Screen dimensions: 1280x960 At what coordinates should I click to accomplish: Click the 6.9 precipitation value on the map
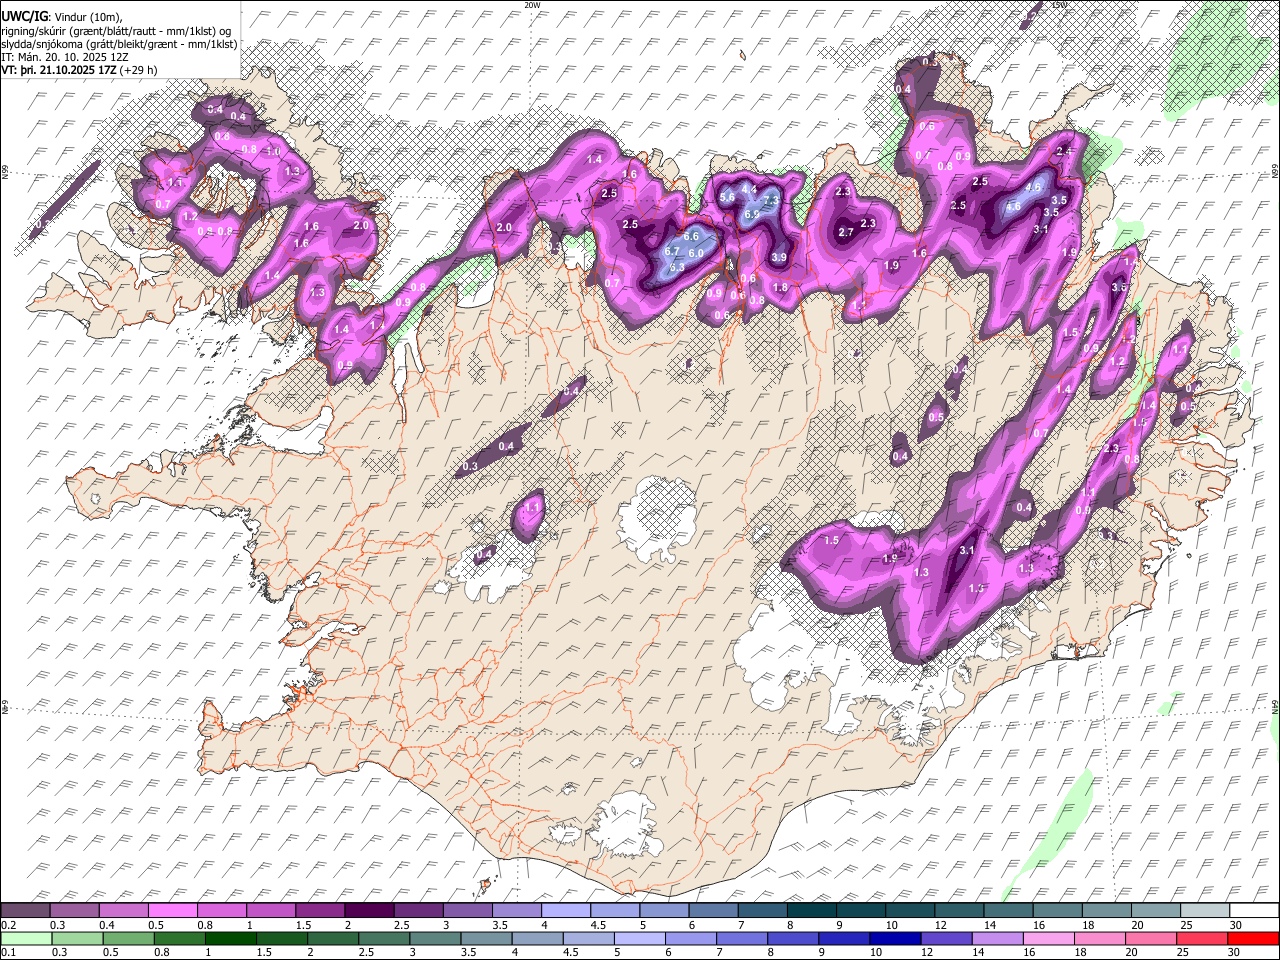(752, 214)
